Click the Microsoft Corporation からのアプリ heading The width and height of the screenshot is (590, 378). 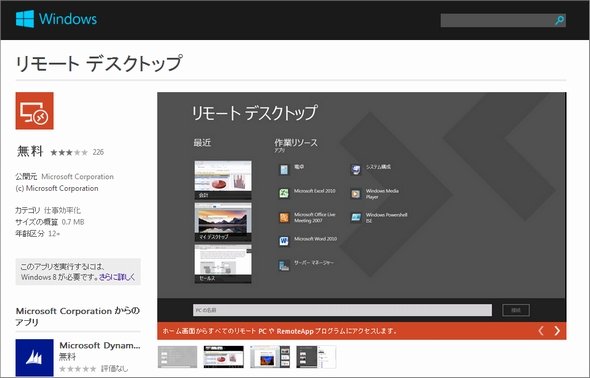click(78, 316)
